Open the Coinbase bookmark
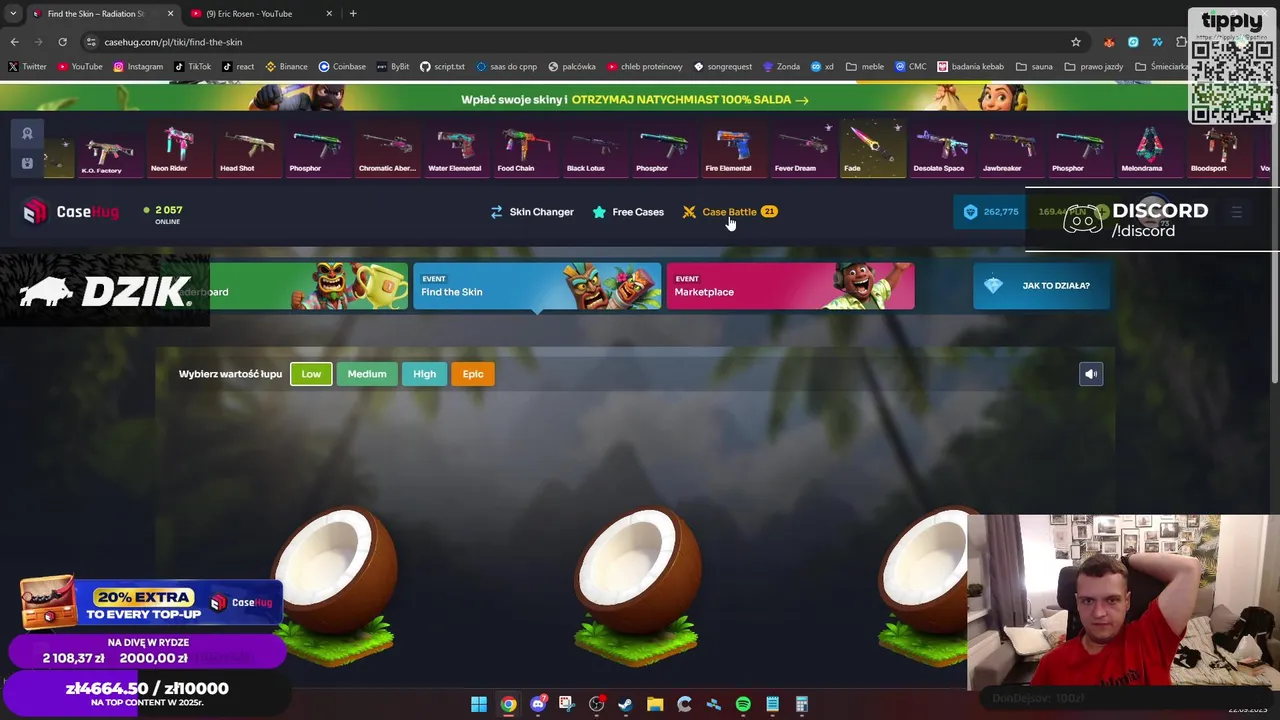This screenshot has height=720, width=1280. pyautogui.click(x=342, y=67)
